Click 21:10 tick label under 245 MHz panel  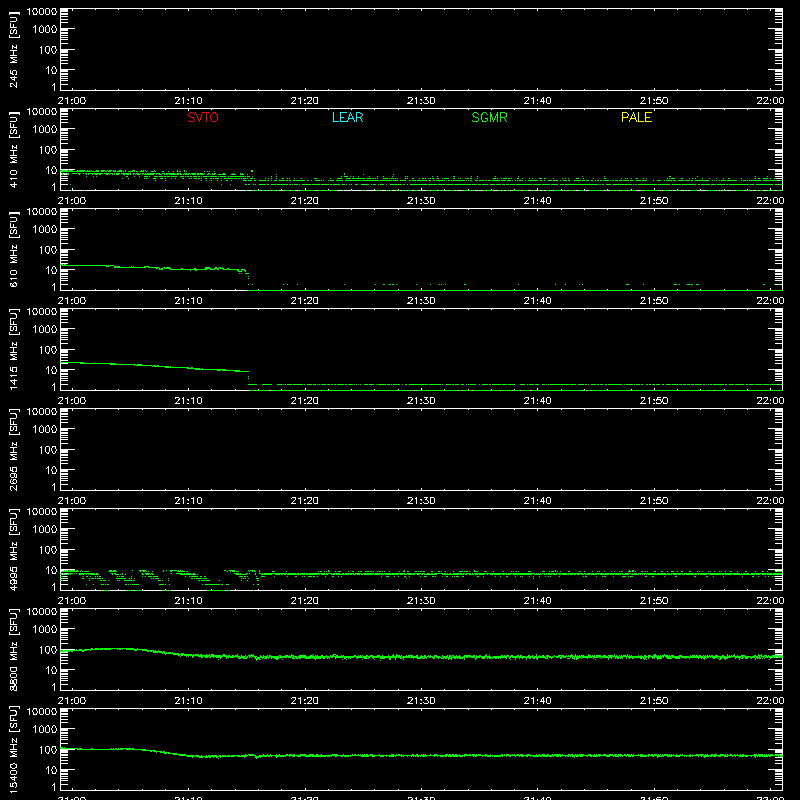point(188,101)
